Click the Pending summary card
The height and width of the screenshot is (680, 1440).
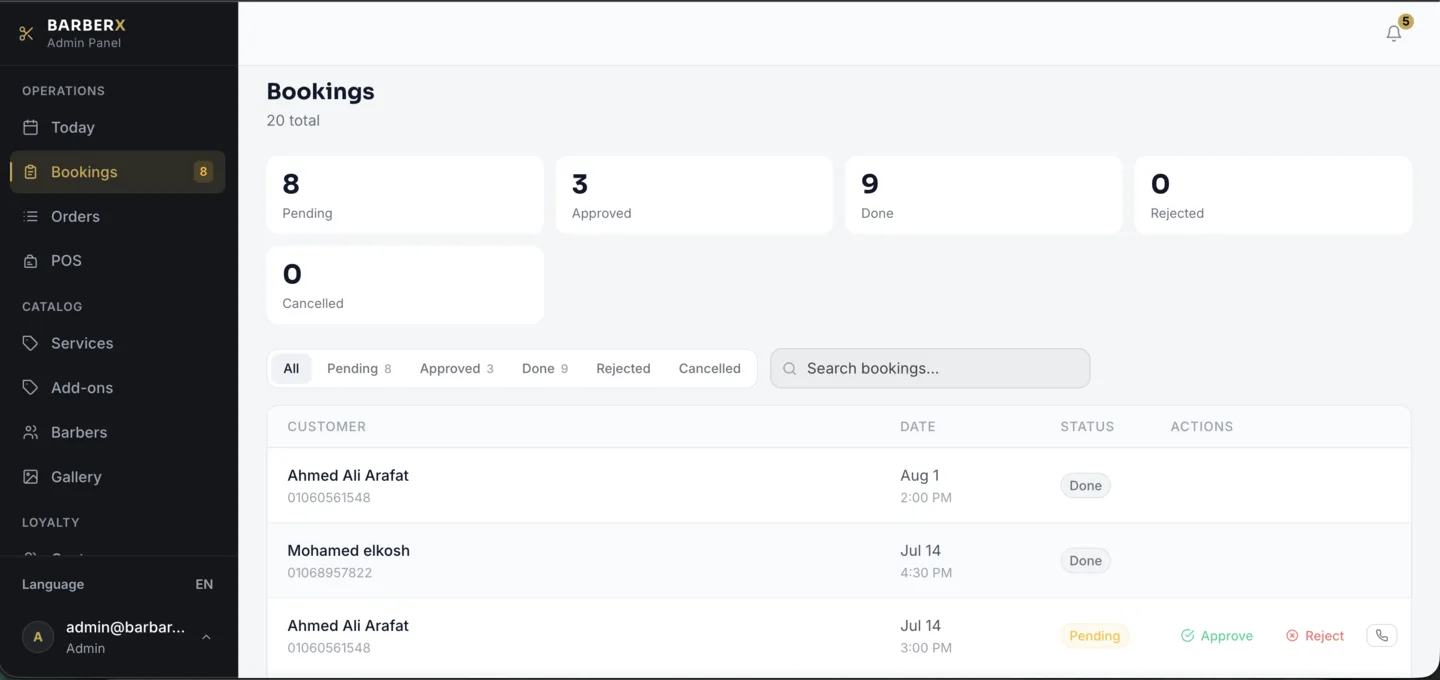pyautogui.click(x=405, y=195)
